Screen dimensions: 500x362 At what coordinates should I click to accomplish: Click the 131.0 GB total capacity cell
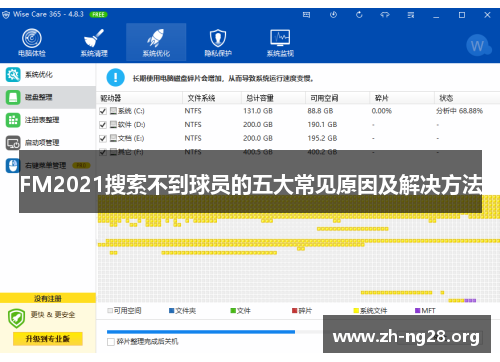258,111
